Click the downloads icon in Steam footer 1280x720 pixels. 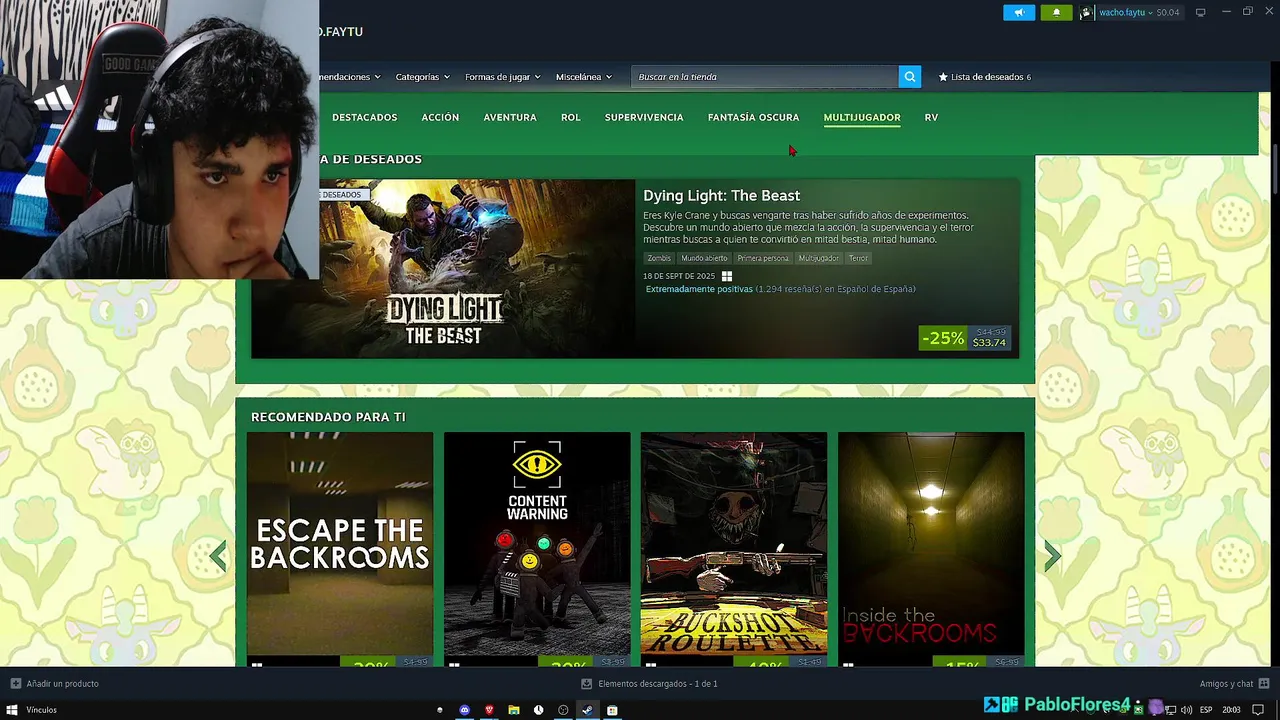[x=587, y=684]
